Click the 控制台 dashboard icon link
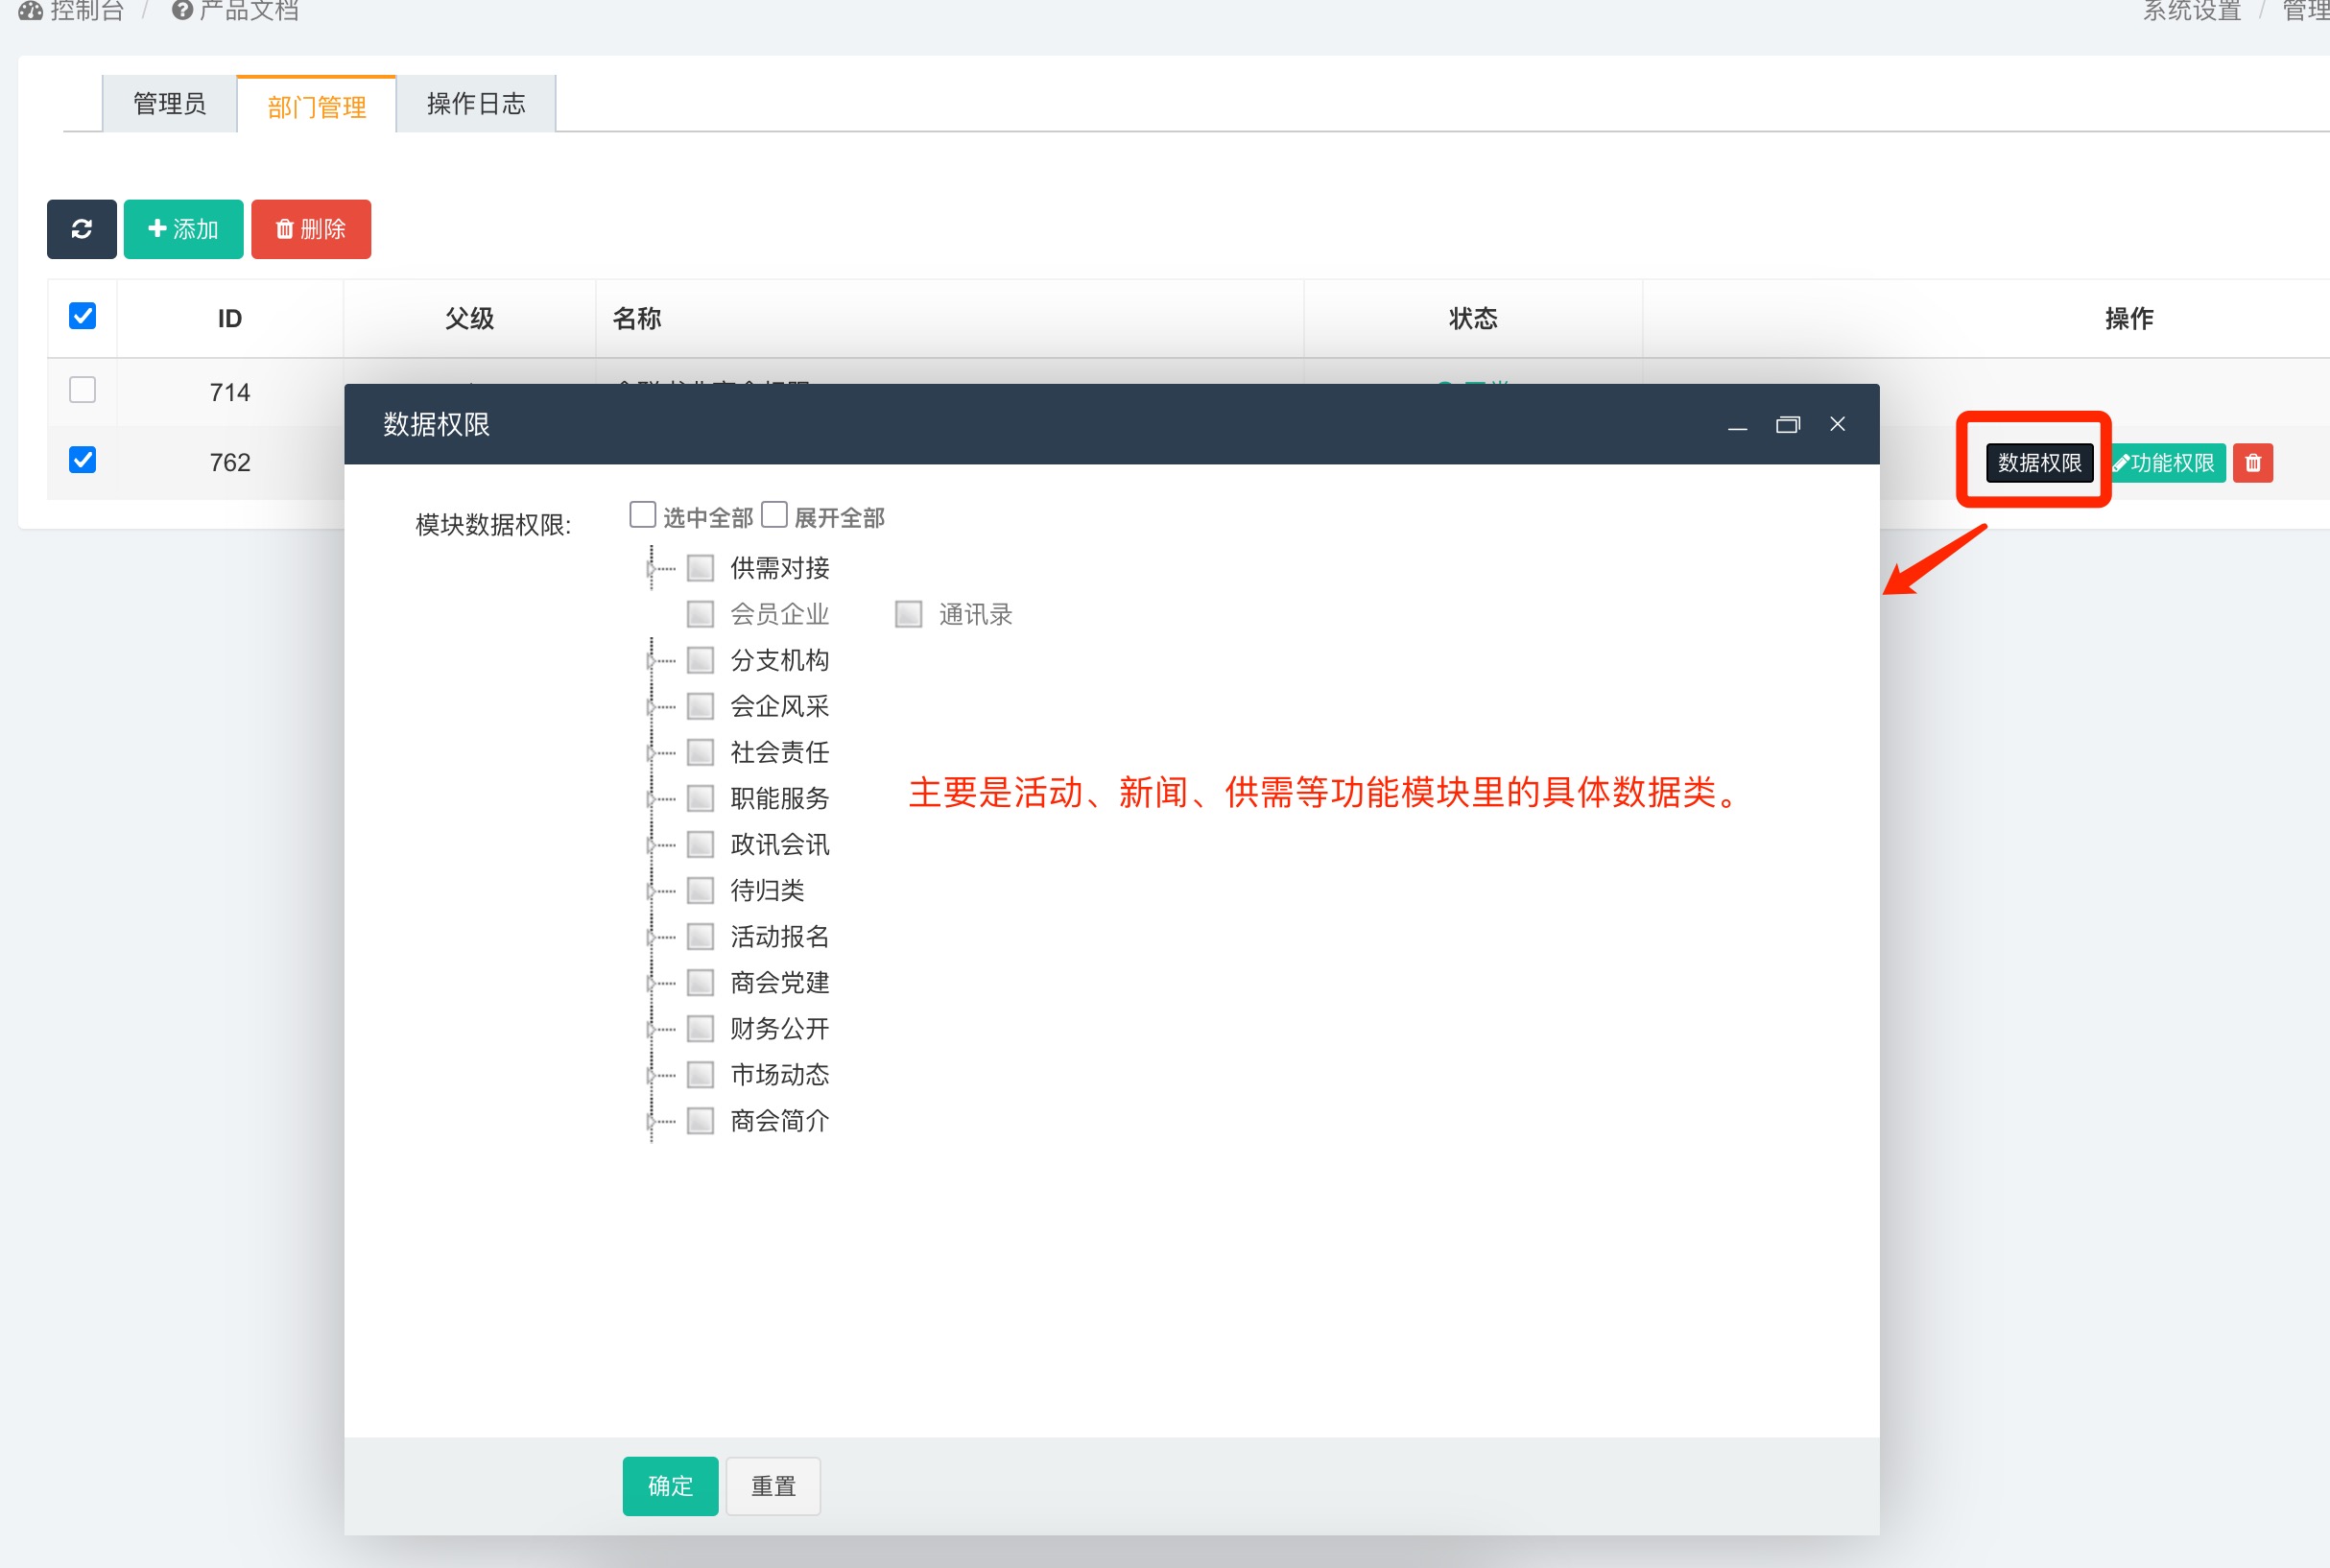 [70, 11]
